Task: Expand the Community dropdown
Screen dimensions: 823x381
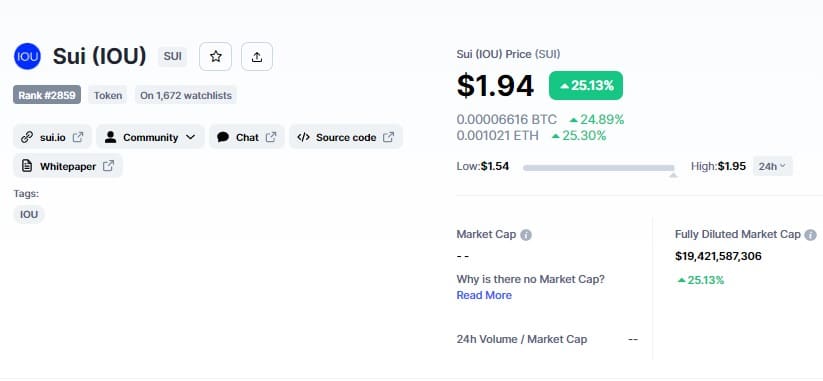Action: pos(150,137)
